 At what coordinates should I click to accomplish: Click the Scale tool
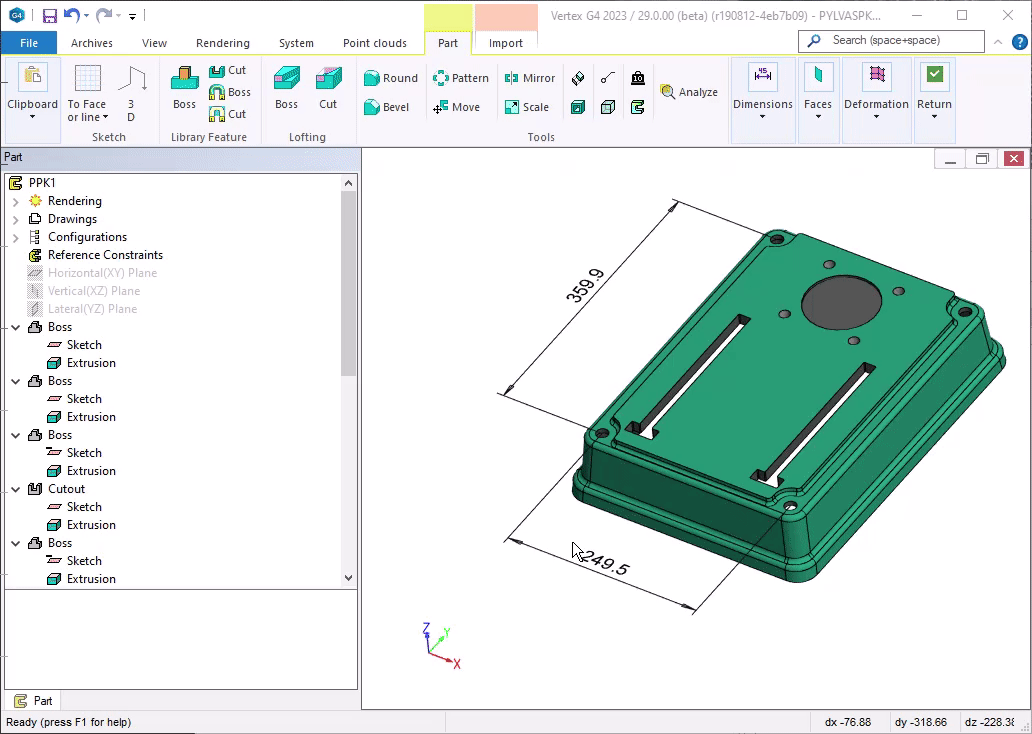[x=526, y=107]
